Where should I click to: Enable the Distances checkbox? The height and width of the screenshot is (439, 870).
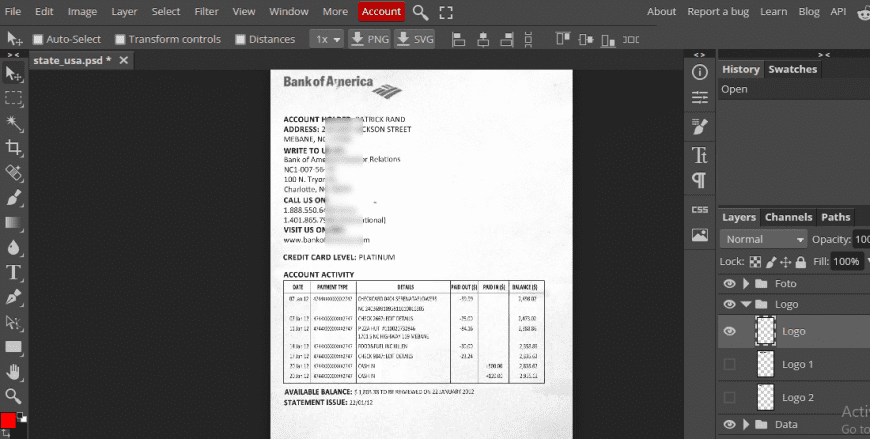(x=240, y=39)
